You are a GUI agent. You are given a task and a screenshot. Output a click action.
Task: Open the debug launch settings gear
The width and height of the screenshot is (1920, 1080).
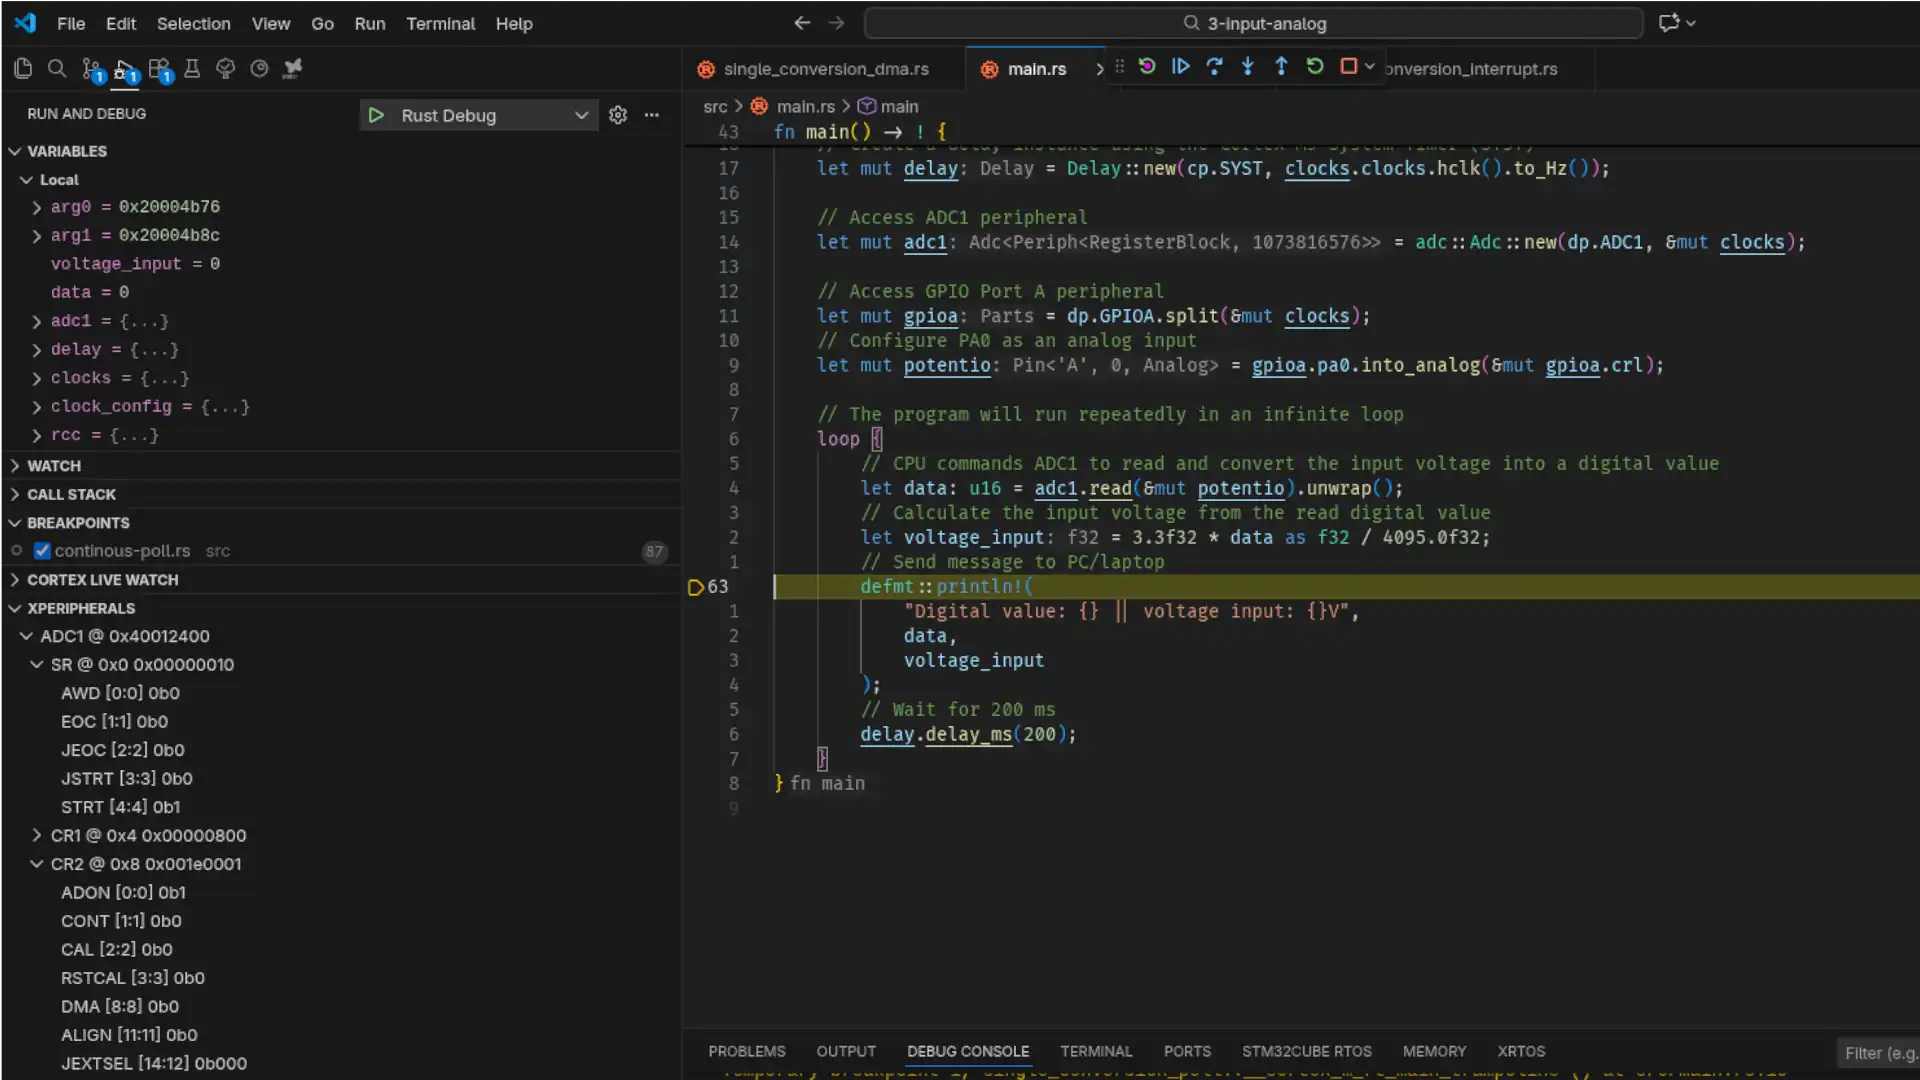(617, 115)
